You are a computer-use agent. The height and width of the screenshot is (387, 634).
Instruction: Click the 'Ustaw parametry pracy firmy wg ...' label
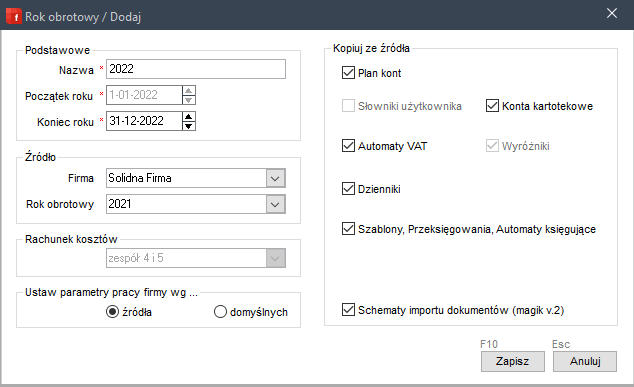[111, 292]
